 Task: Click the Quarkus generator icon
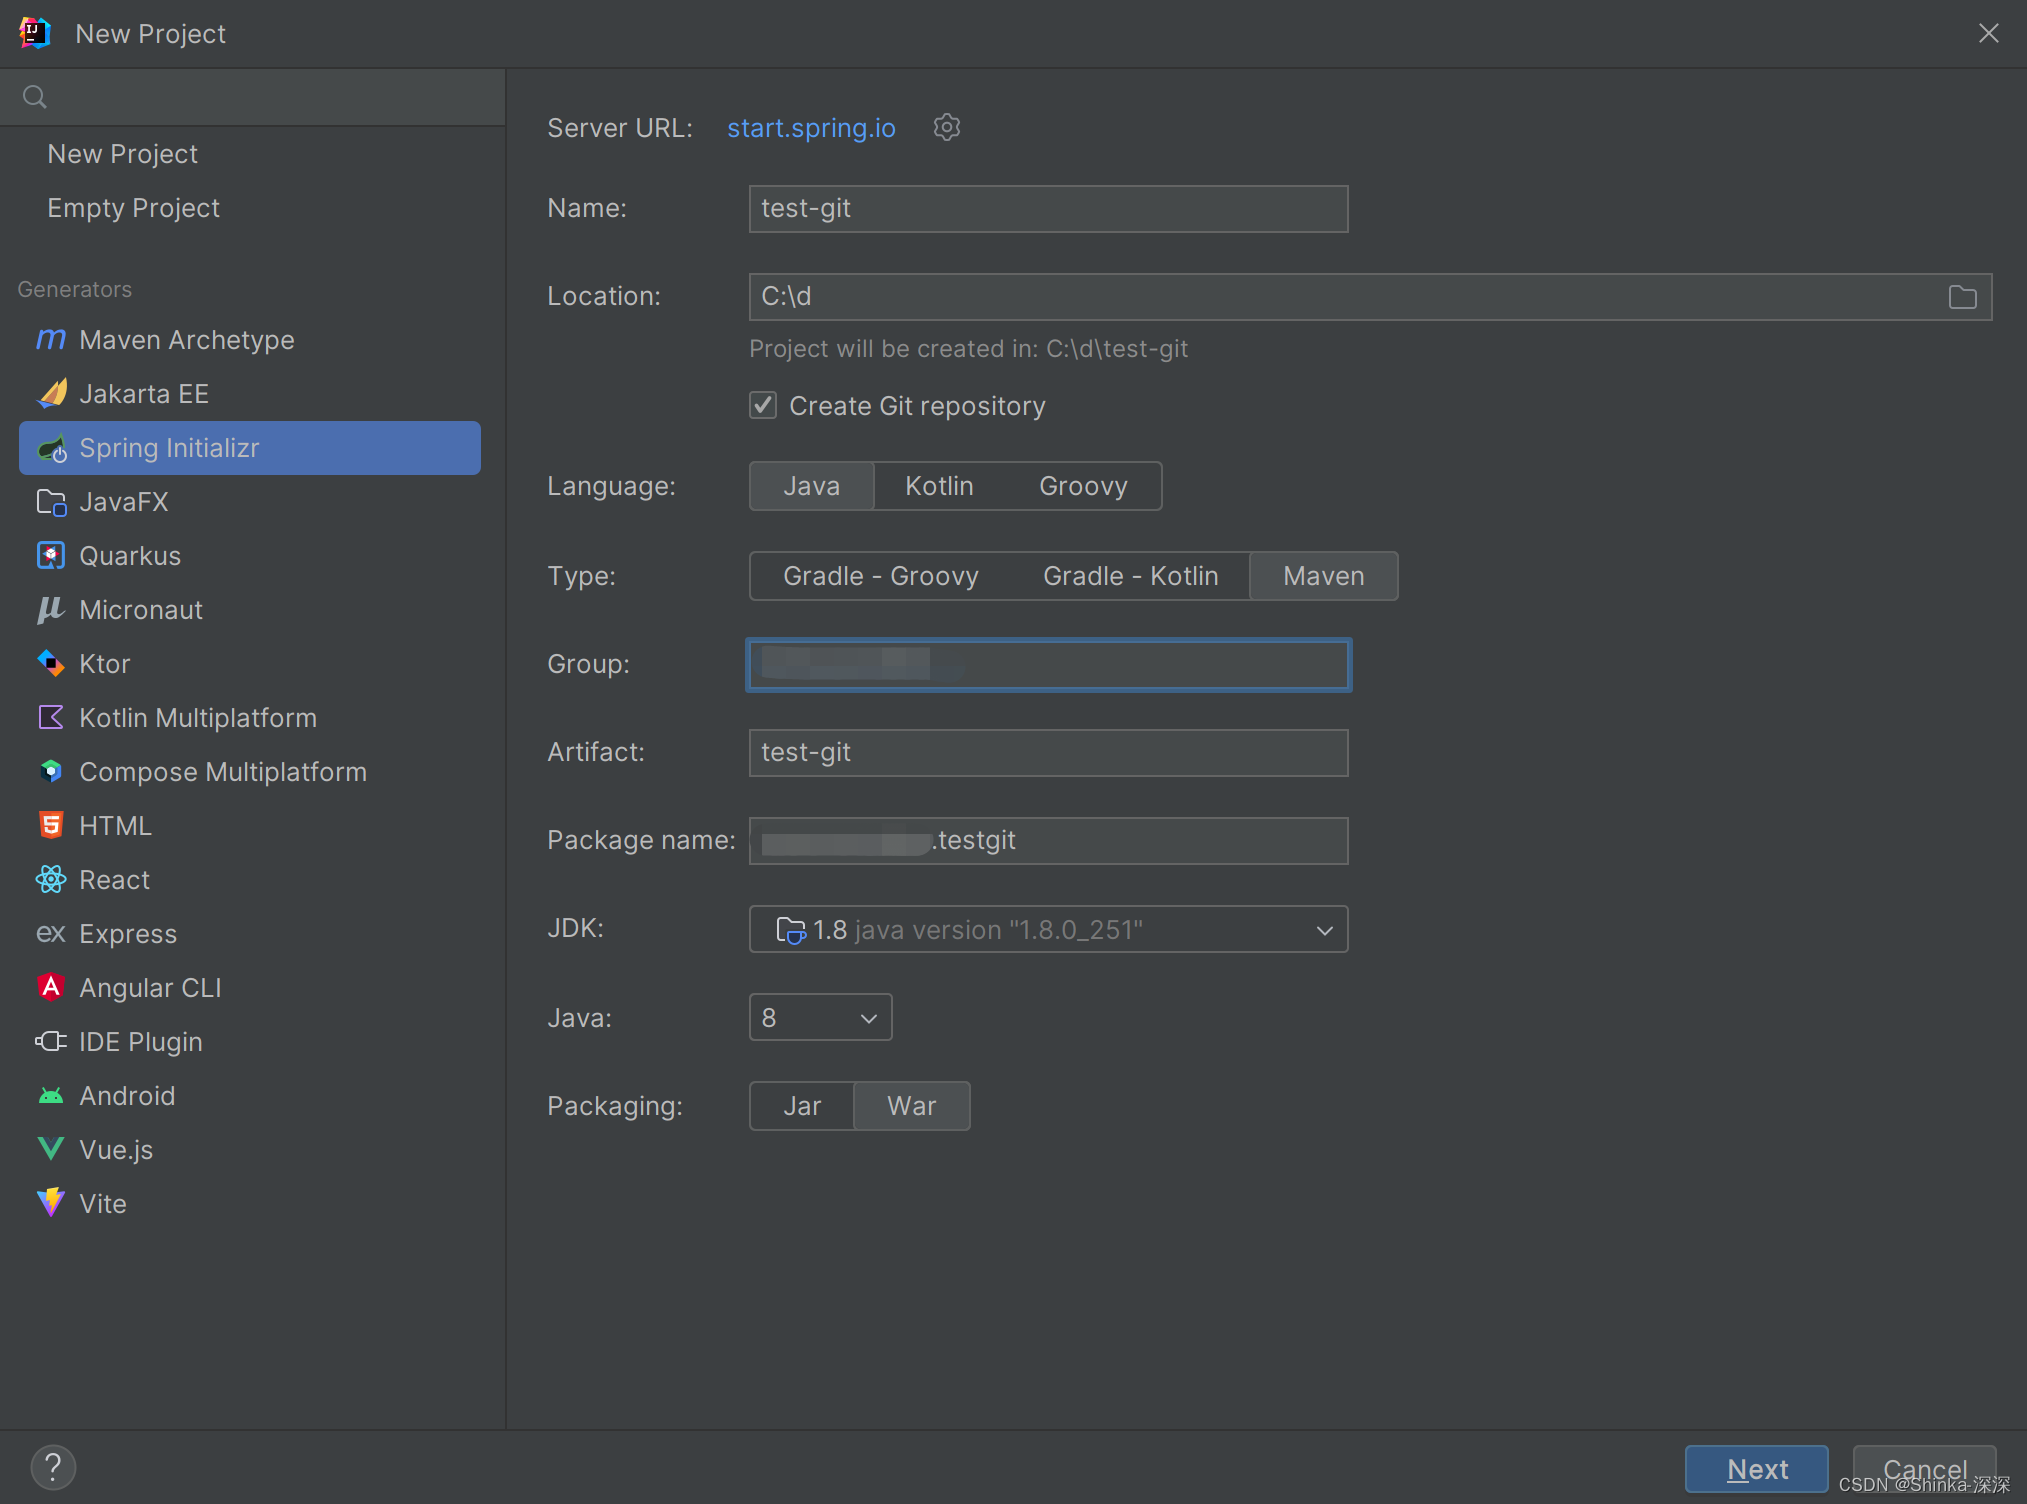[51, 556]
